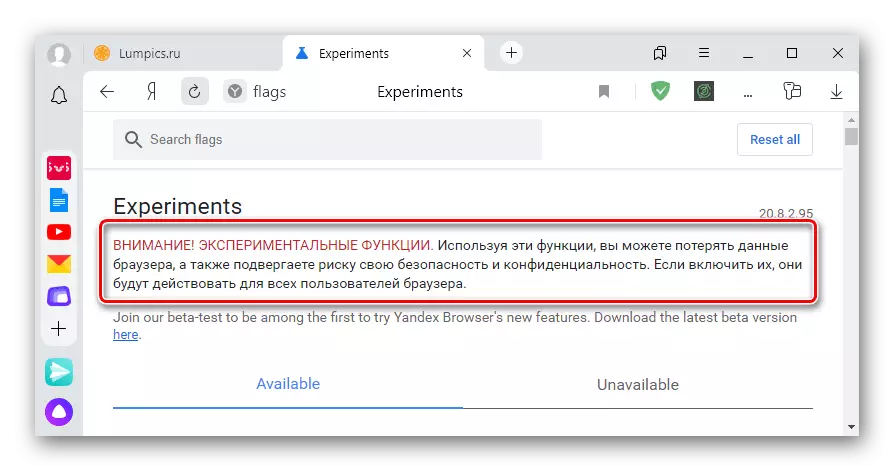The image size is (894, 471).
Task: Click the user profile avatar icon
Action: 58,53
